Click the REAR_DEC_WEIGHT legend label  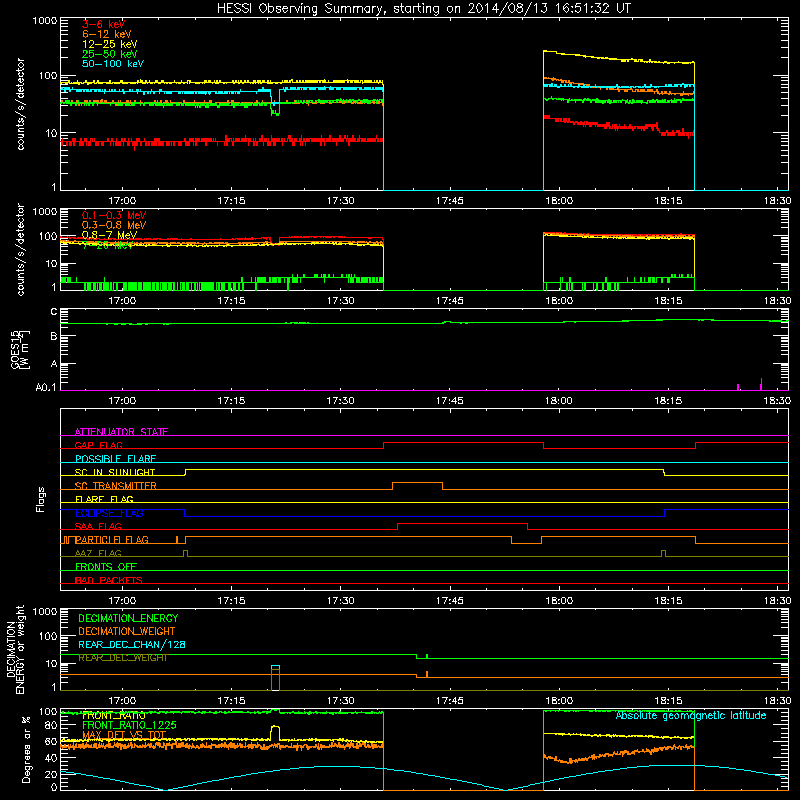tap(122, 658)
